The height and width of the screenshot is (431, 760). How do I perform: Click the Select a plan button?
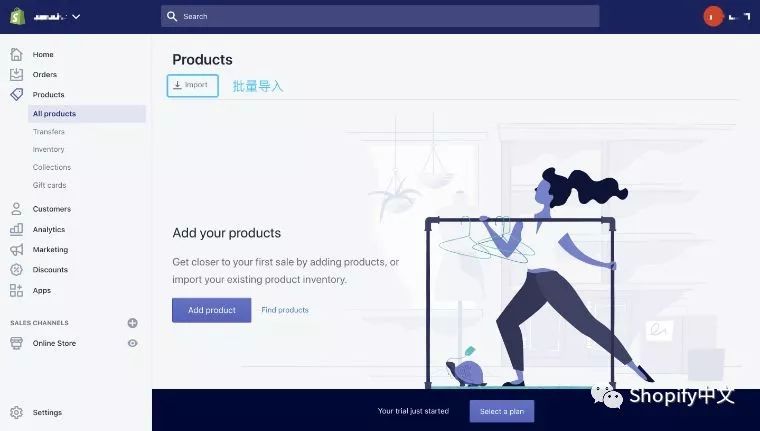(x=502, y=411)
